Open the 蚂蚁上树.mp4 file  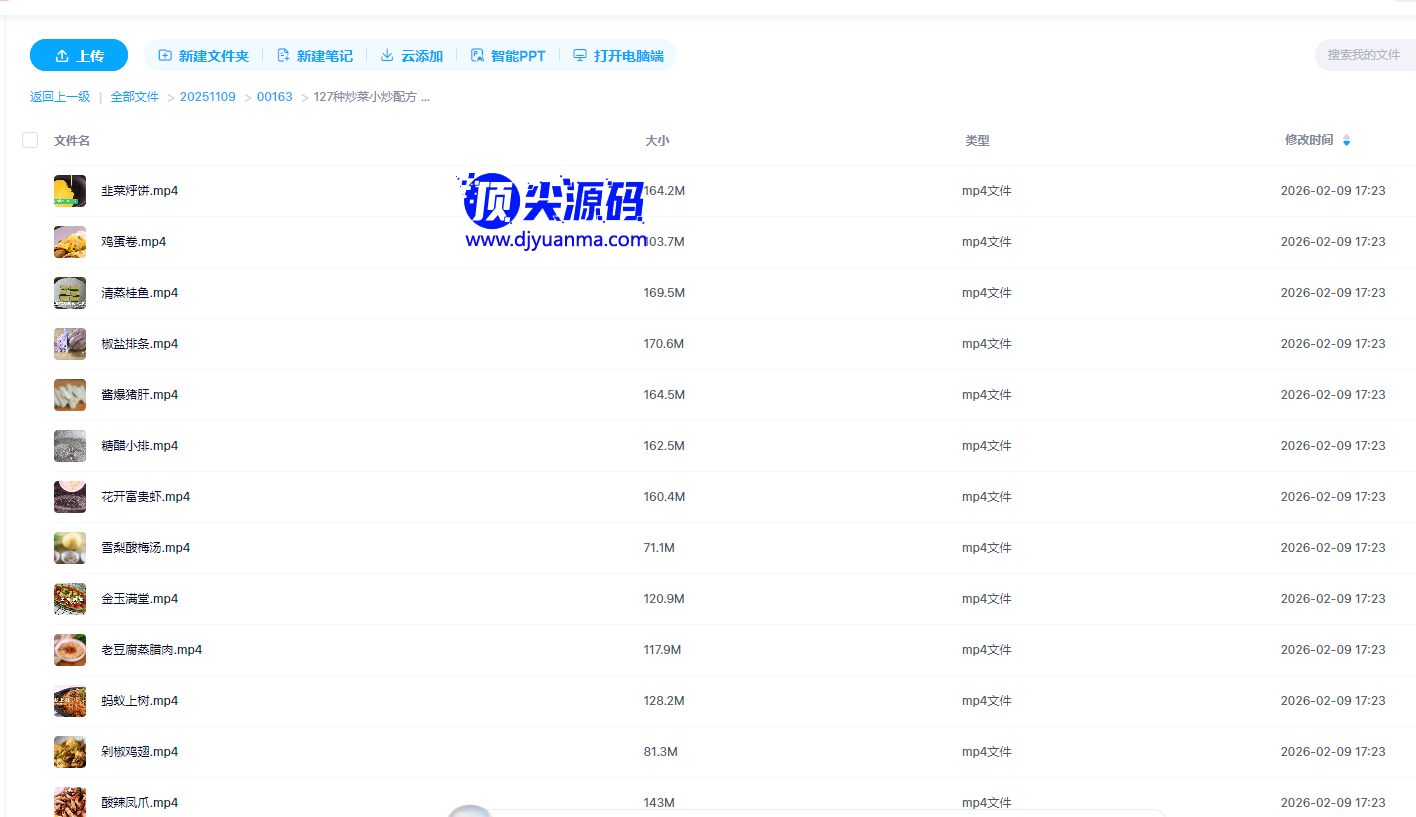click(x=140, y=701)
